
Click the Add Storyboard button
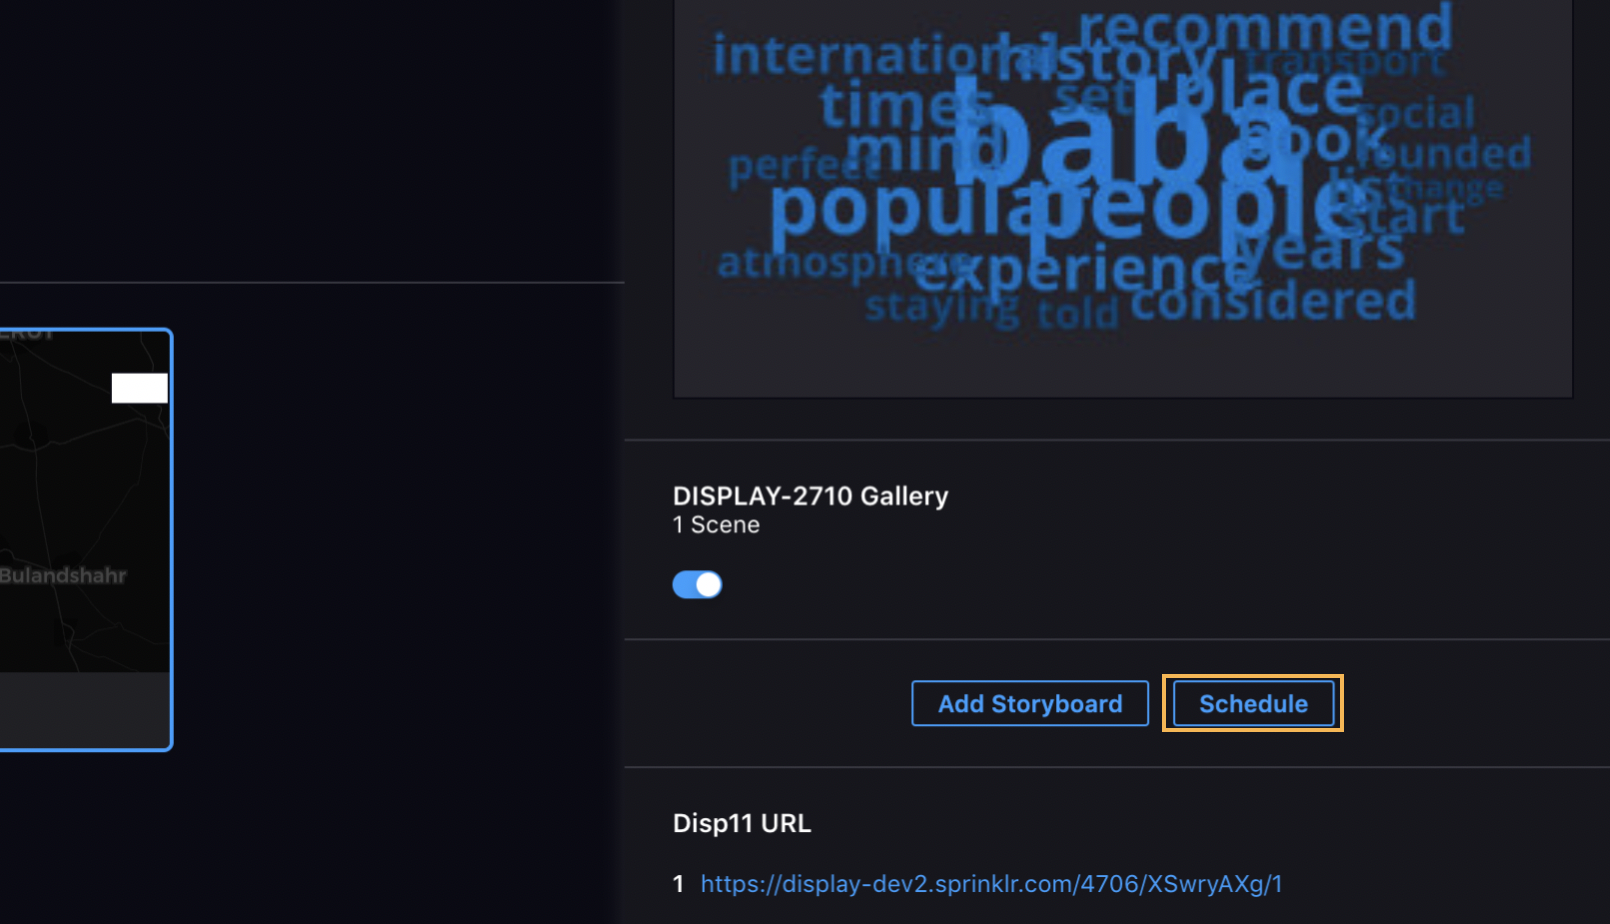[x=1029, y=704]
